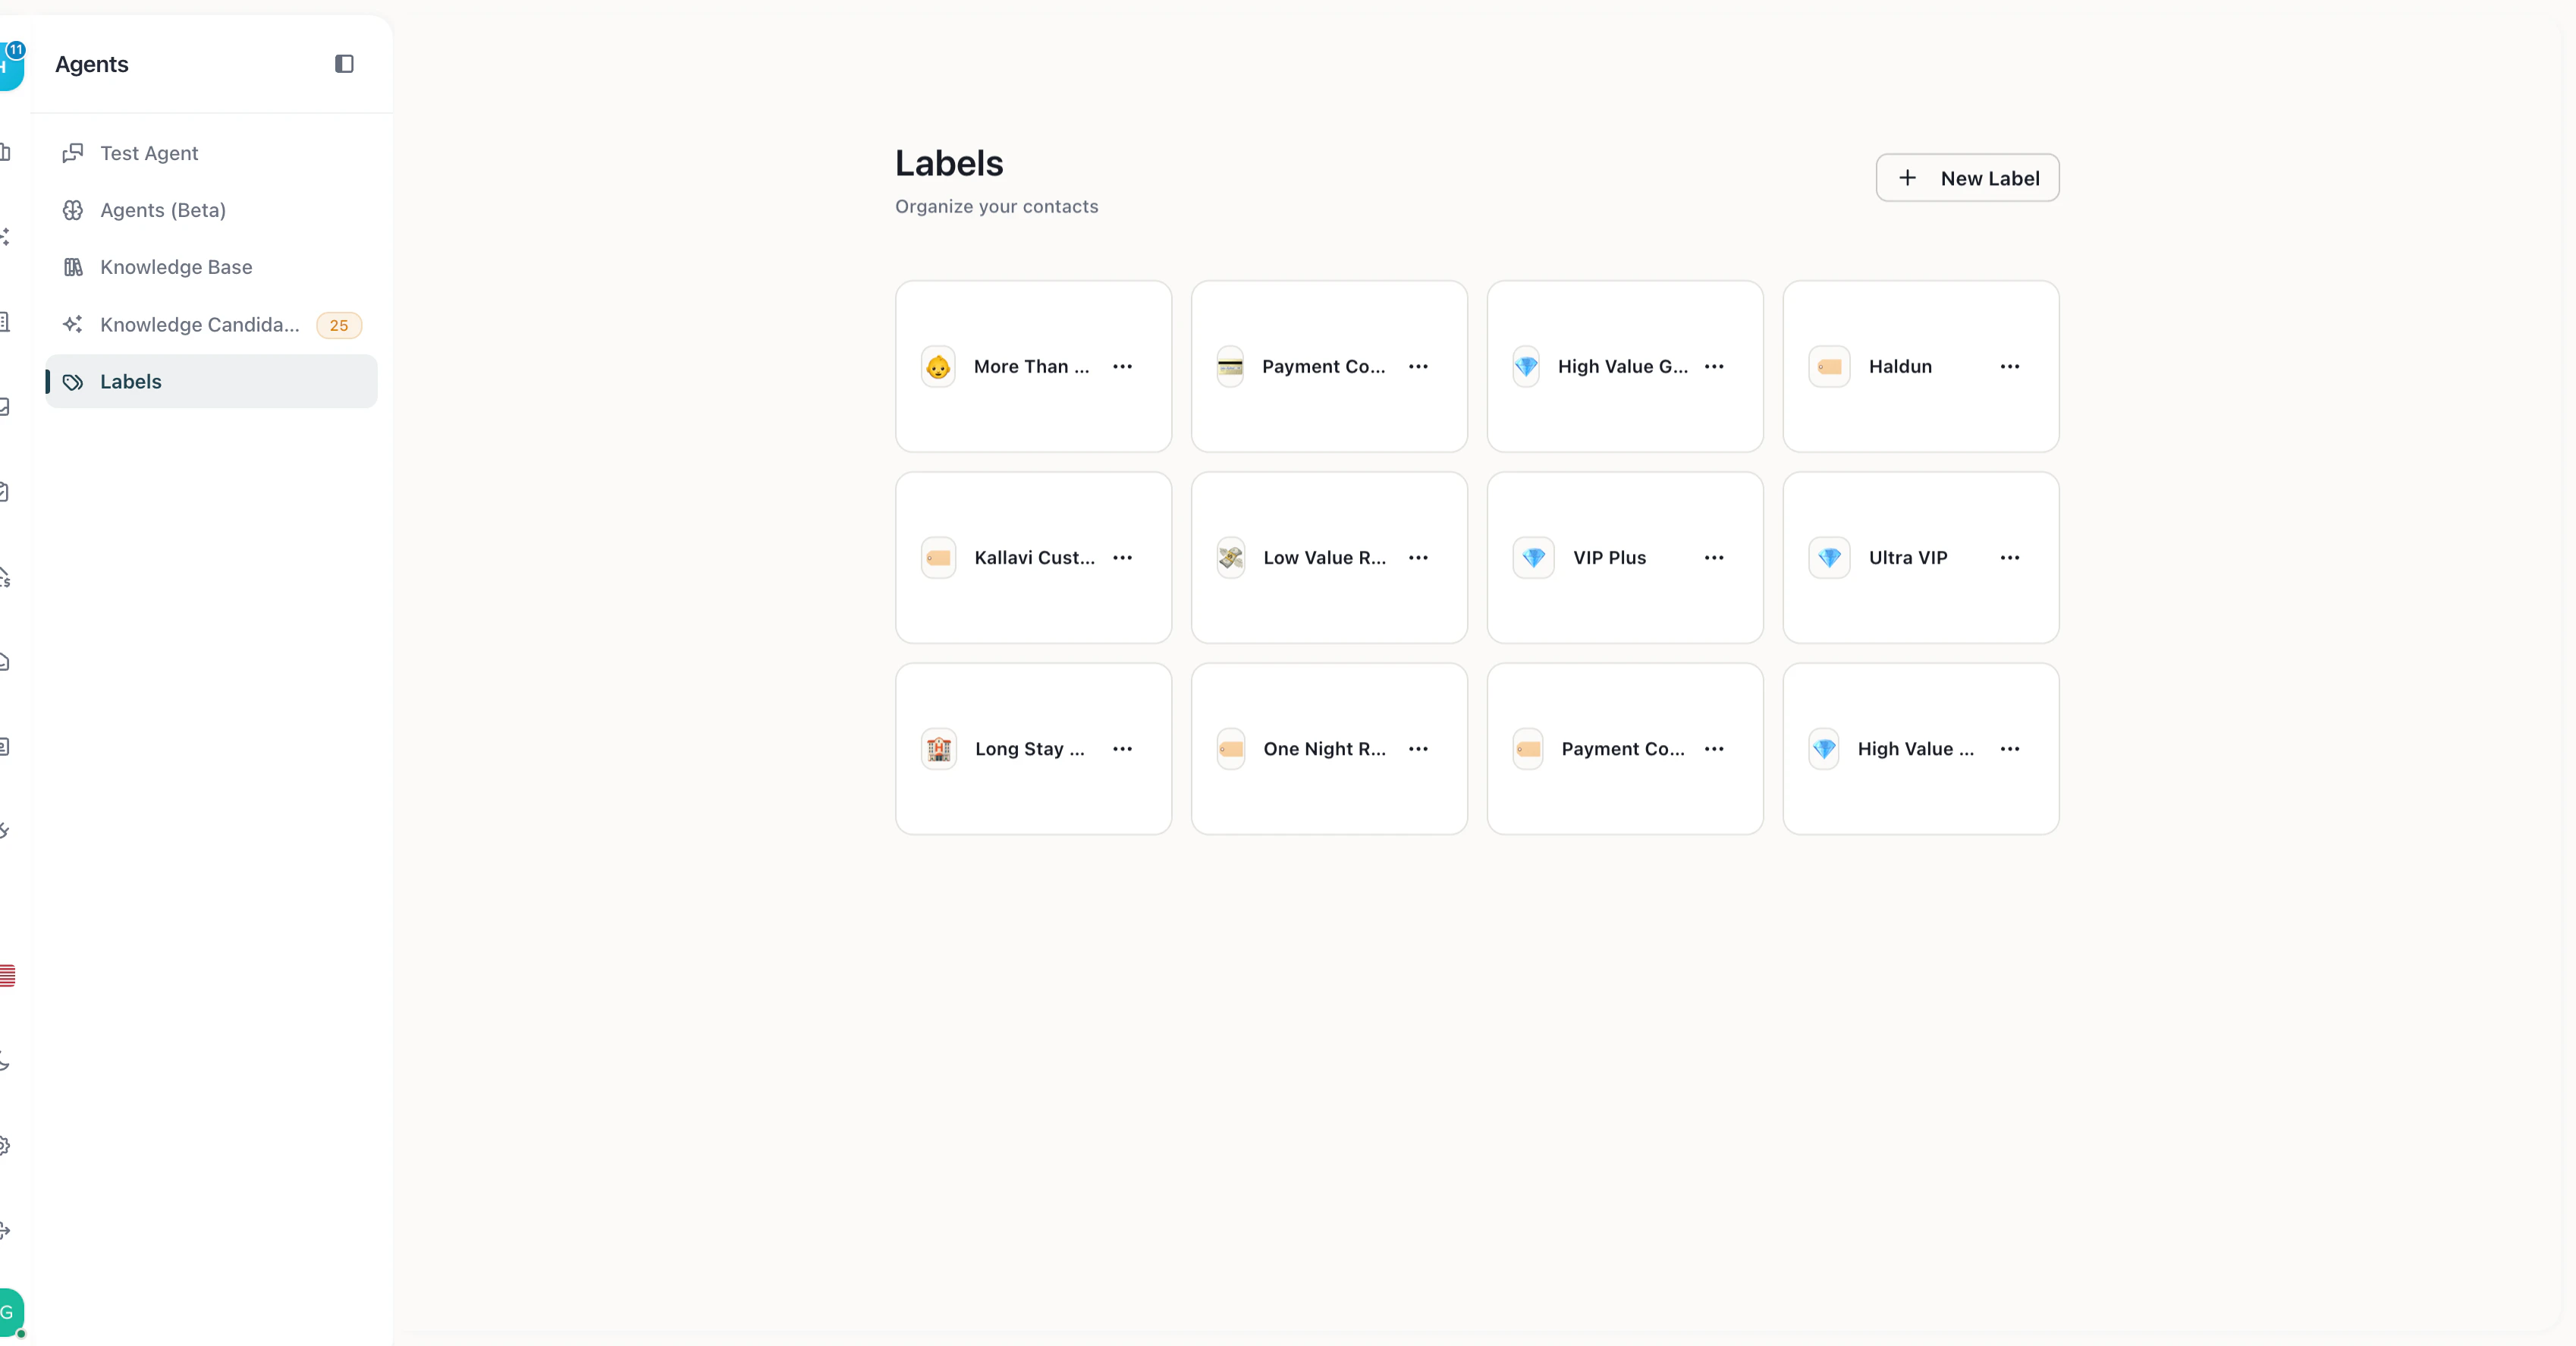
Task: Click the 25 badge on Knowledge Candidates
Action: (x=339, y=325)
